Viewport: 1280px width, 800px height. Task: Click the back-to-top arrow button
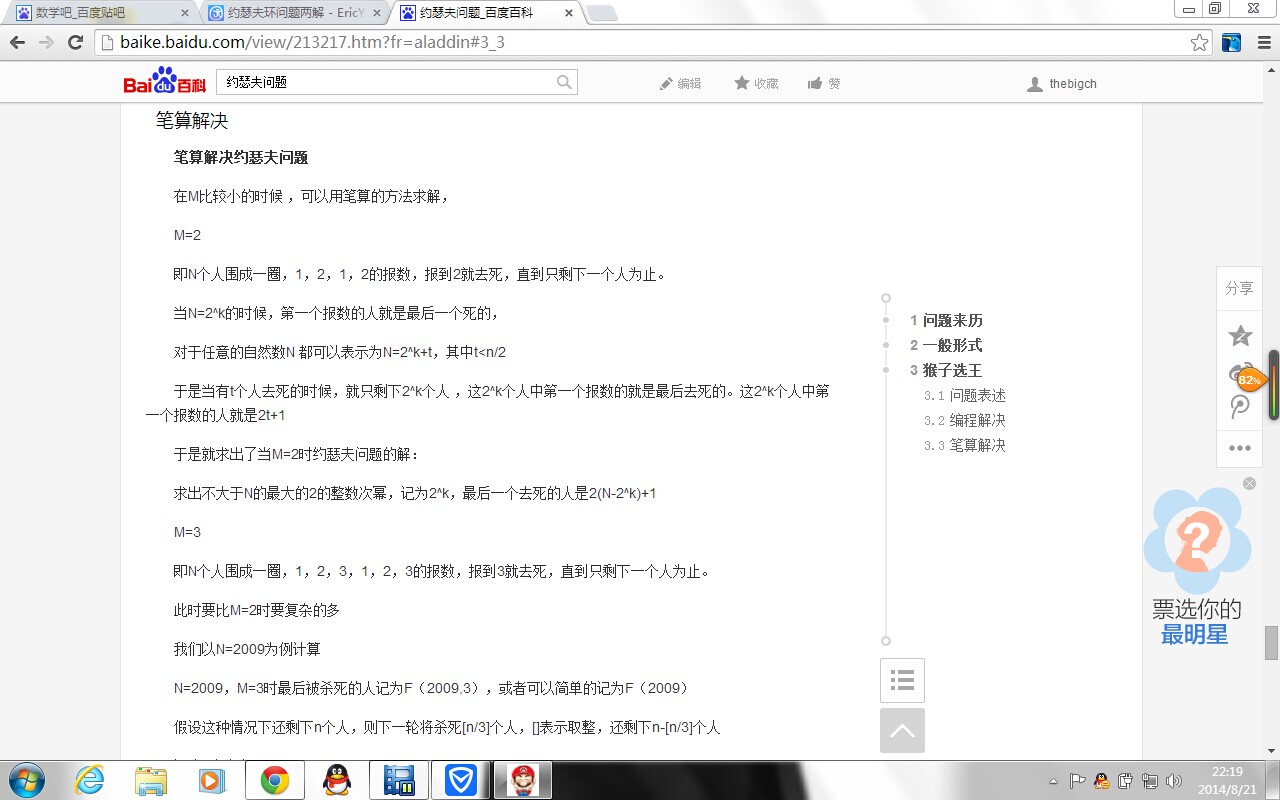[x=902, y=731]
